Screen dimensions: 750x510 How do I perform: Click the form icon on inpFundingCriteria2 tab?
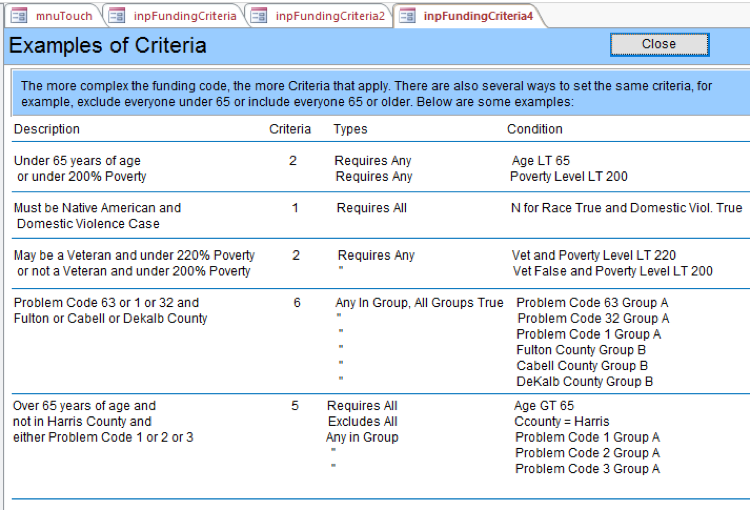tap(260, 16)
